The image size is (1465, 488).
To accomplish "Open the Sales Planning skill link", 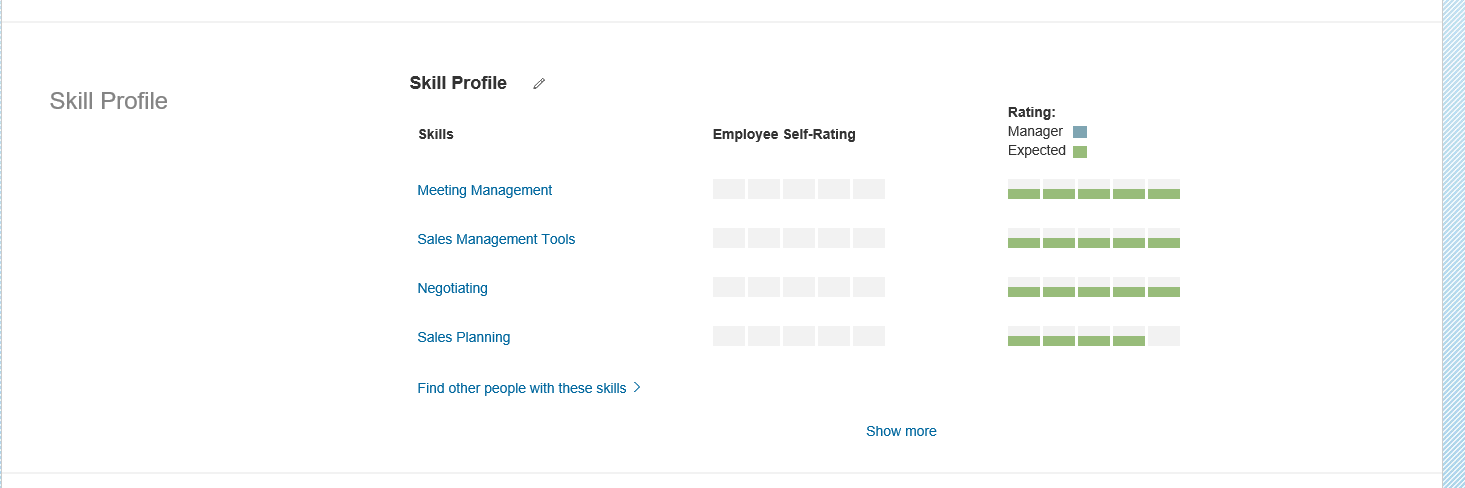I will 463,337.
